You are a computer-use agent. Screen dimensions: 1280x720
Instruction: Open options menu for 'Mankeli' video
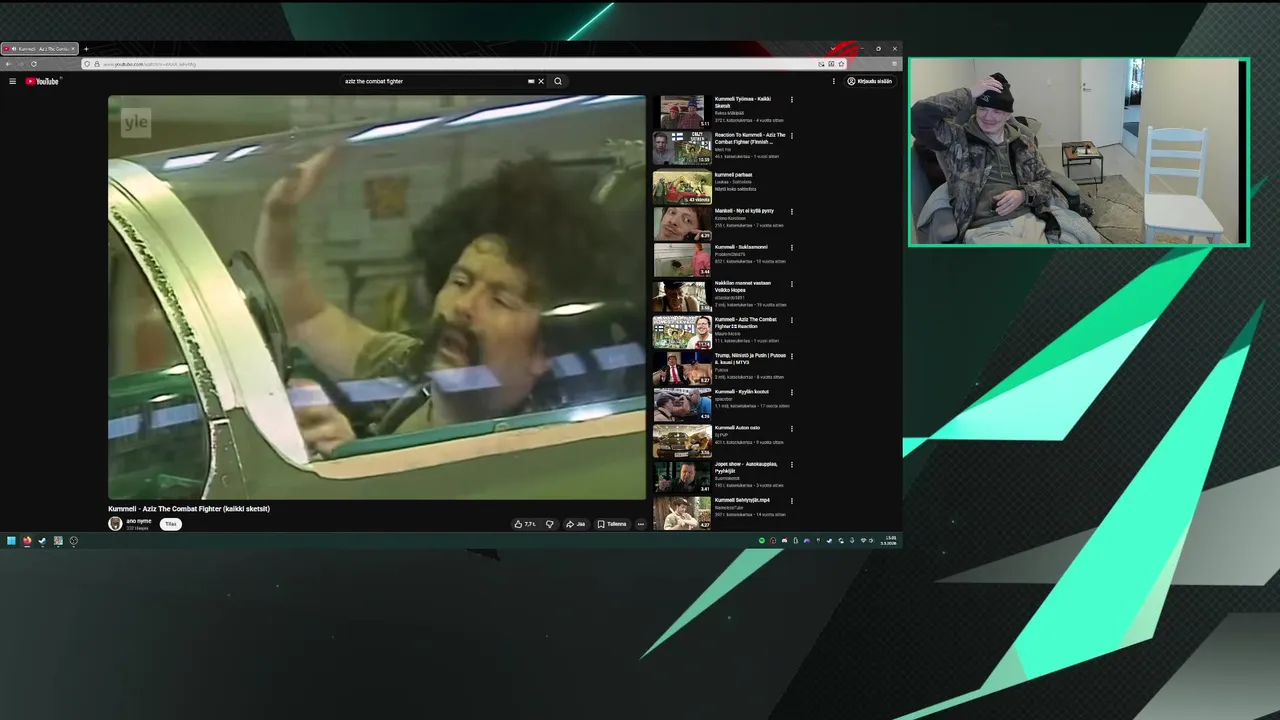[x=792, y=211]
